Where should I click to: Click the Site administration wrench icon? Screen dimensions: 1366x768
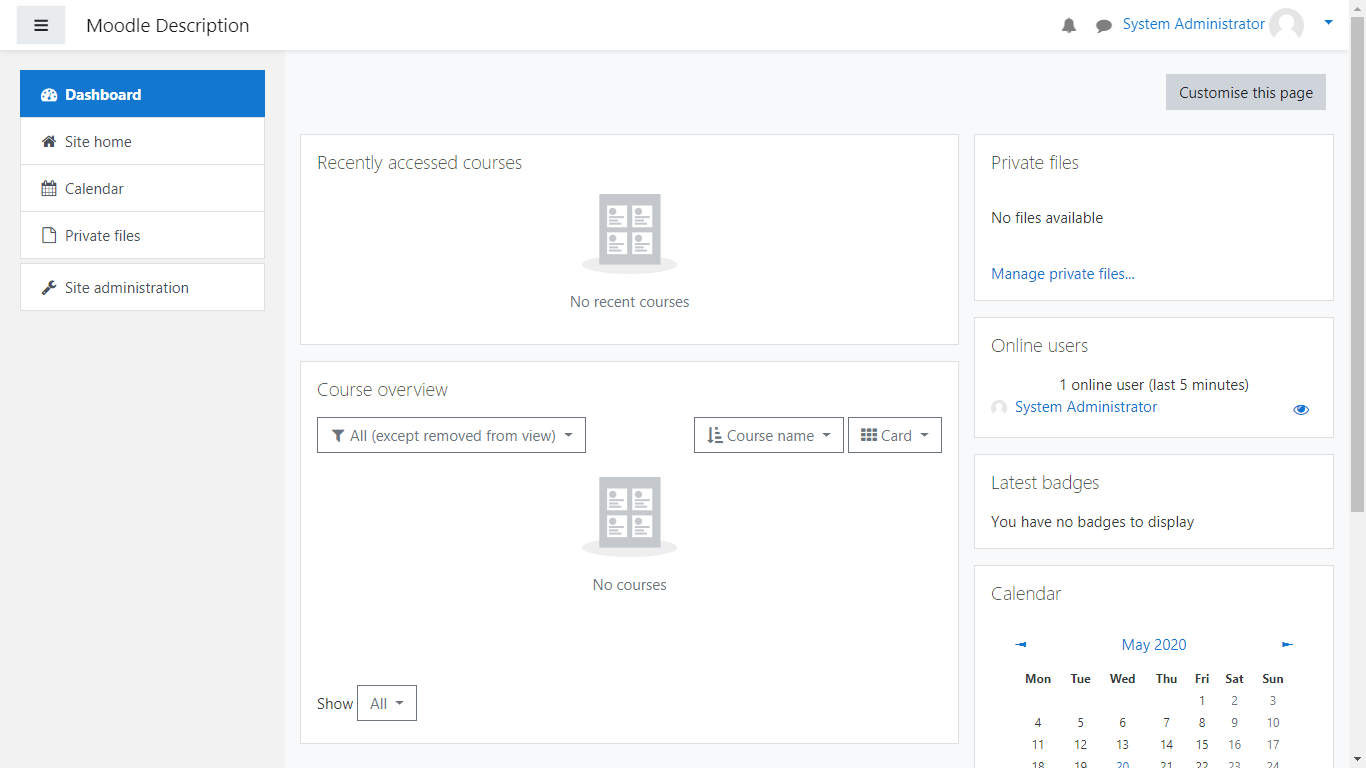click(x=48, y=288)
